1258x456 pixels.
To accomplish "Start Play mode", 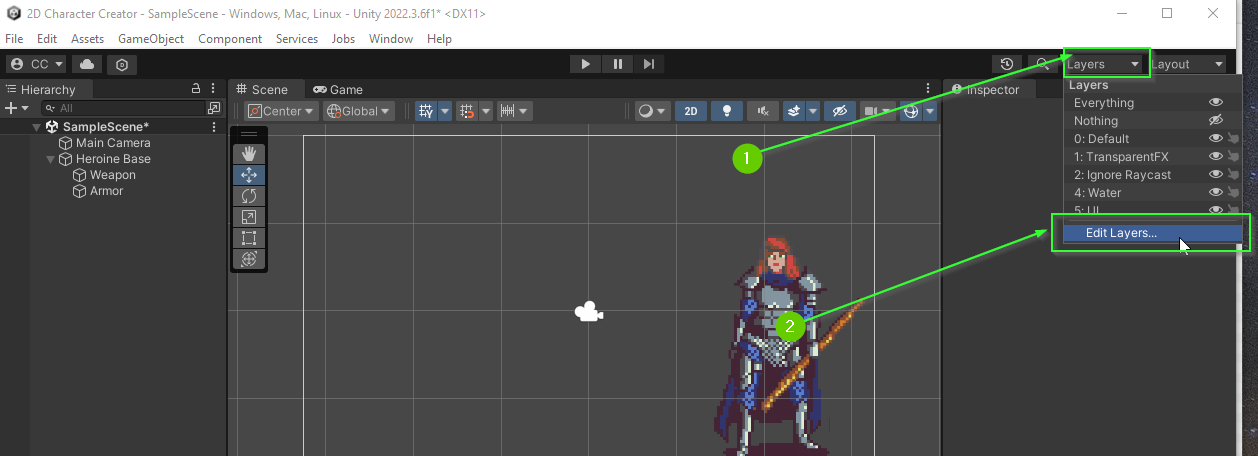I will coord(585,64).
